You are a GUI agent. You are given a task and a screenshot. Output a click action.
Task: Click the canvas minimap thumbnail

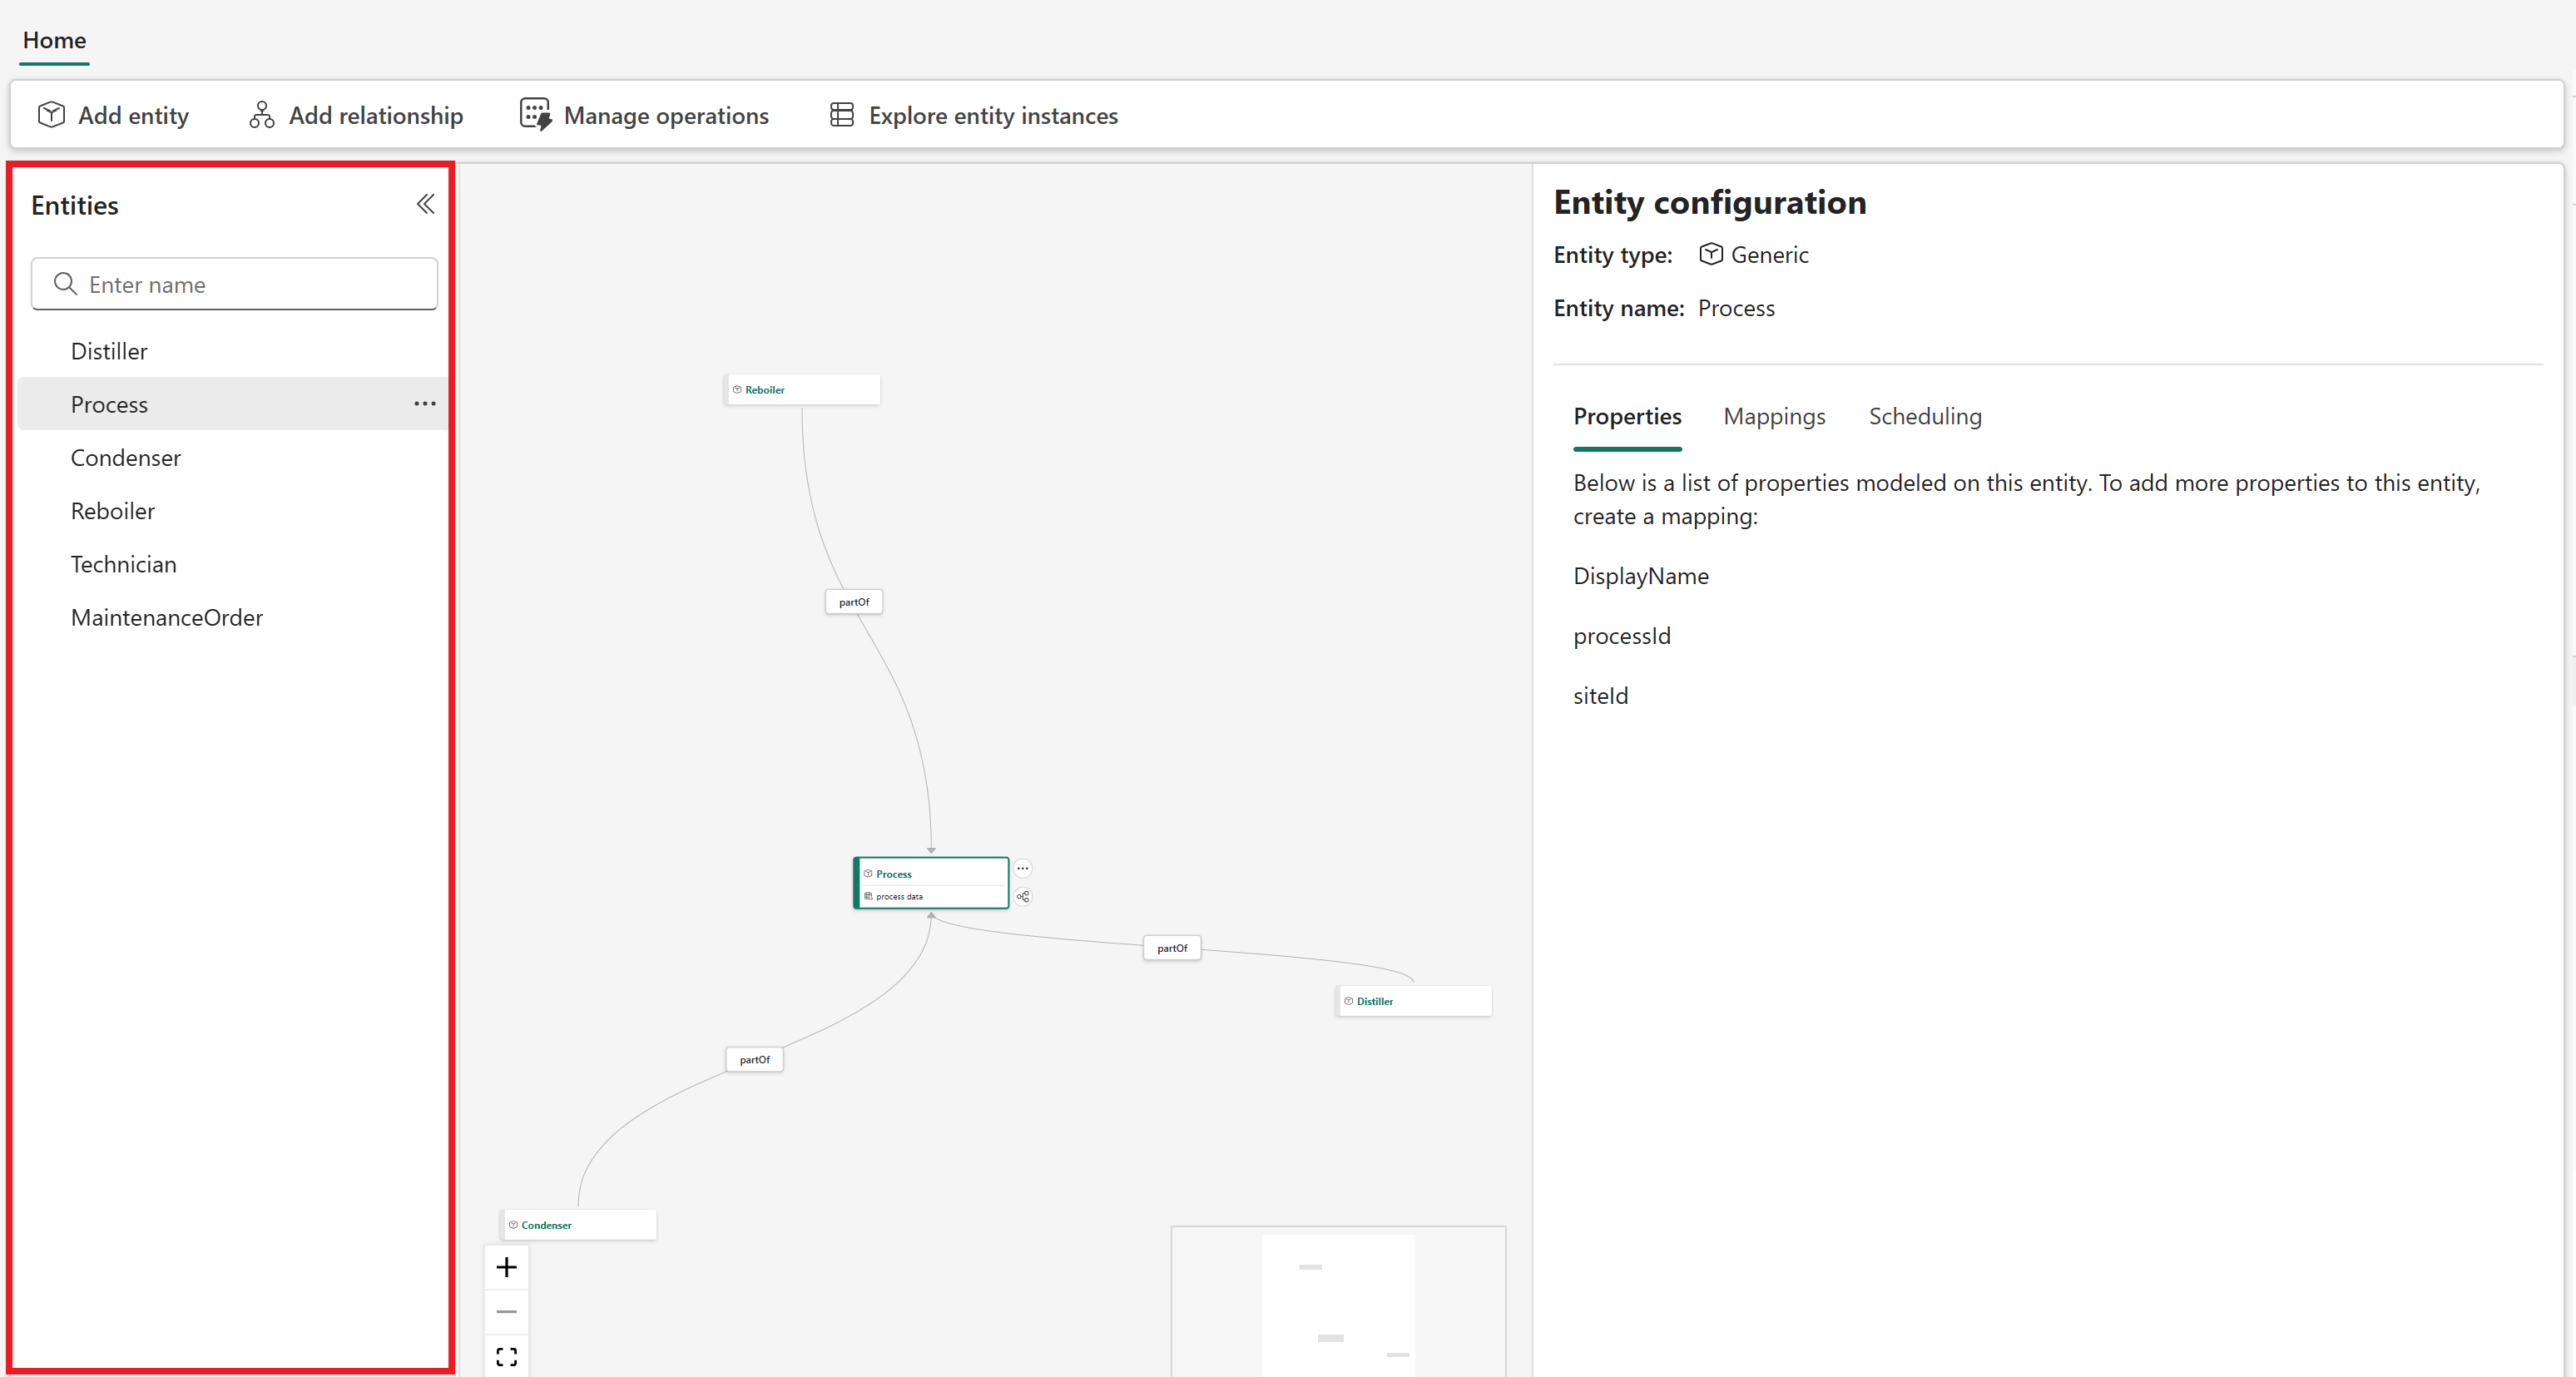tap(1338, 1301)
